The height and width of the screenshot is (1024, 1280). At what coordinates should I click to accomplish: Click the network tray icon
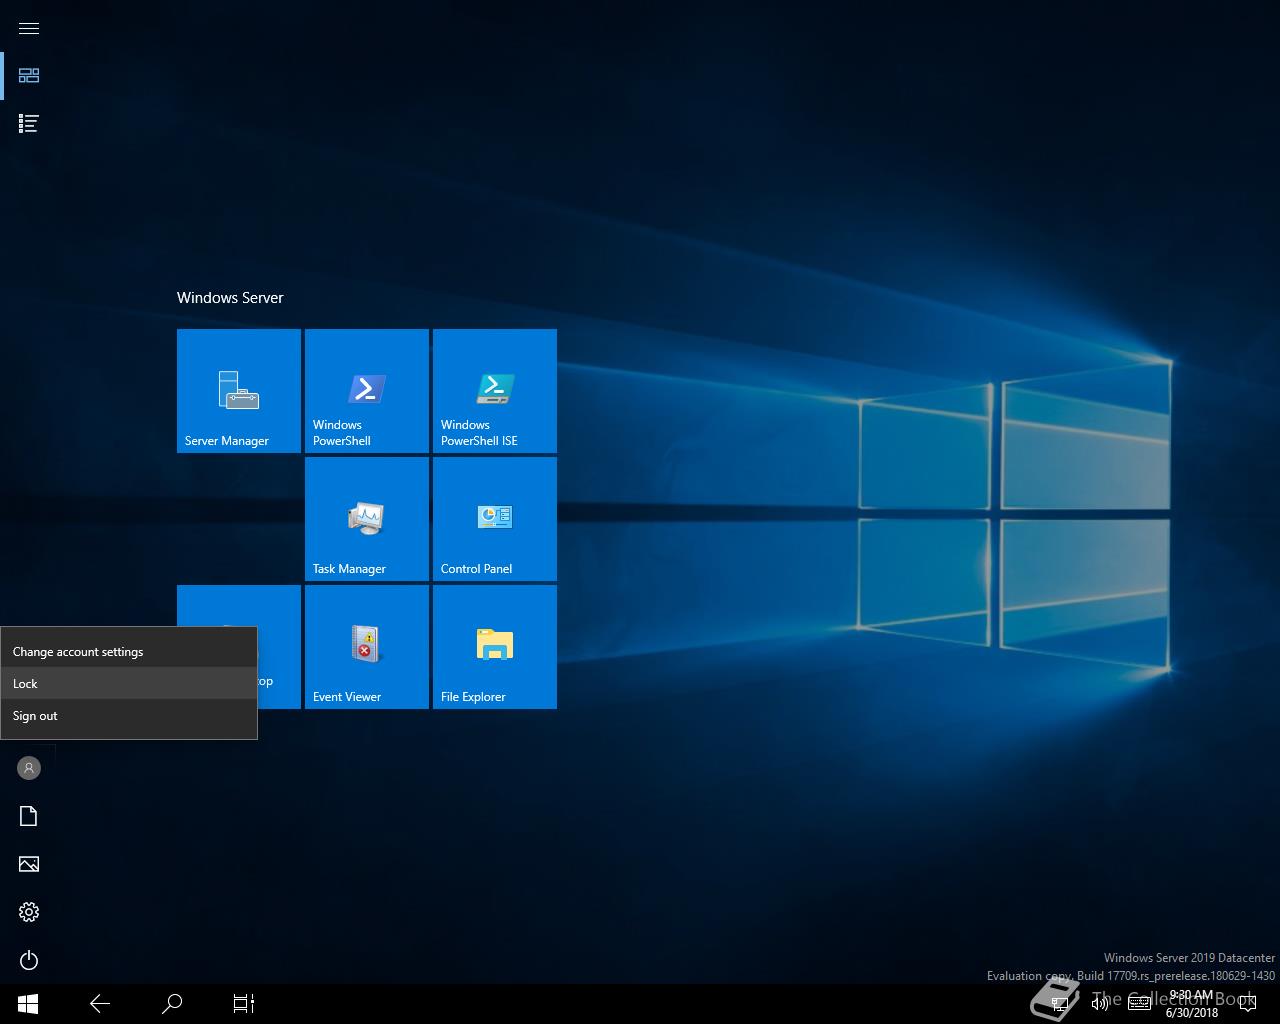[1061, 1003]
